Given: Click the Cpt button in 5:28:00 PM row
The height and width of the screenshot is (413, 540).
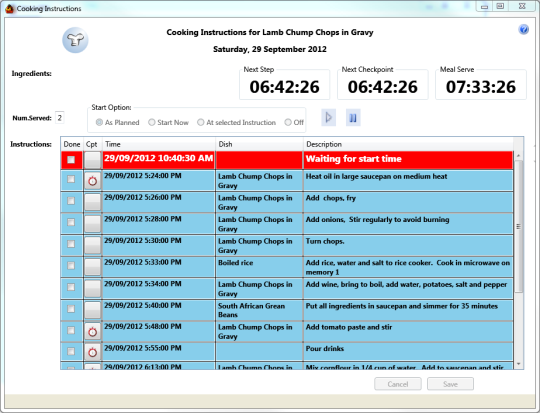Looking at the screenshot, I should [93, 224].
